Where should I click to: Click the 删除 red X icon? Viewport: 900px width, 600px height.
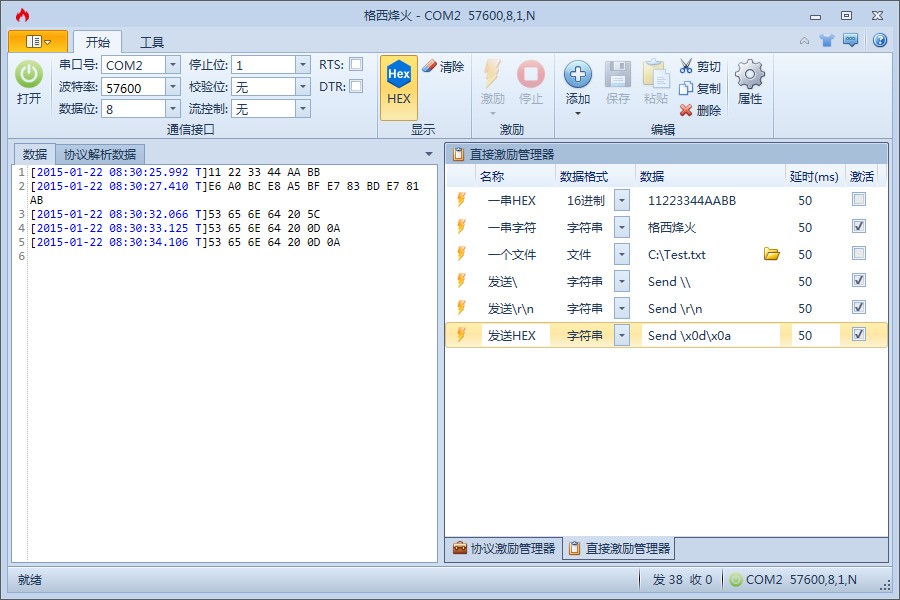[686, 110]
